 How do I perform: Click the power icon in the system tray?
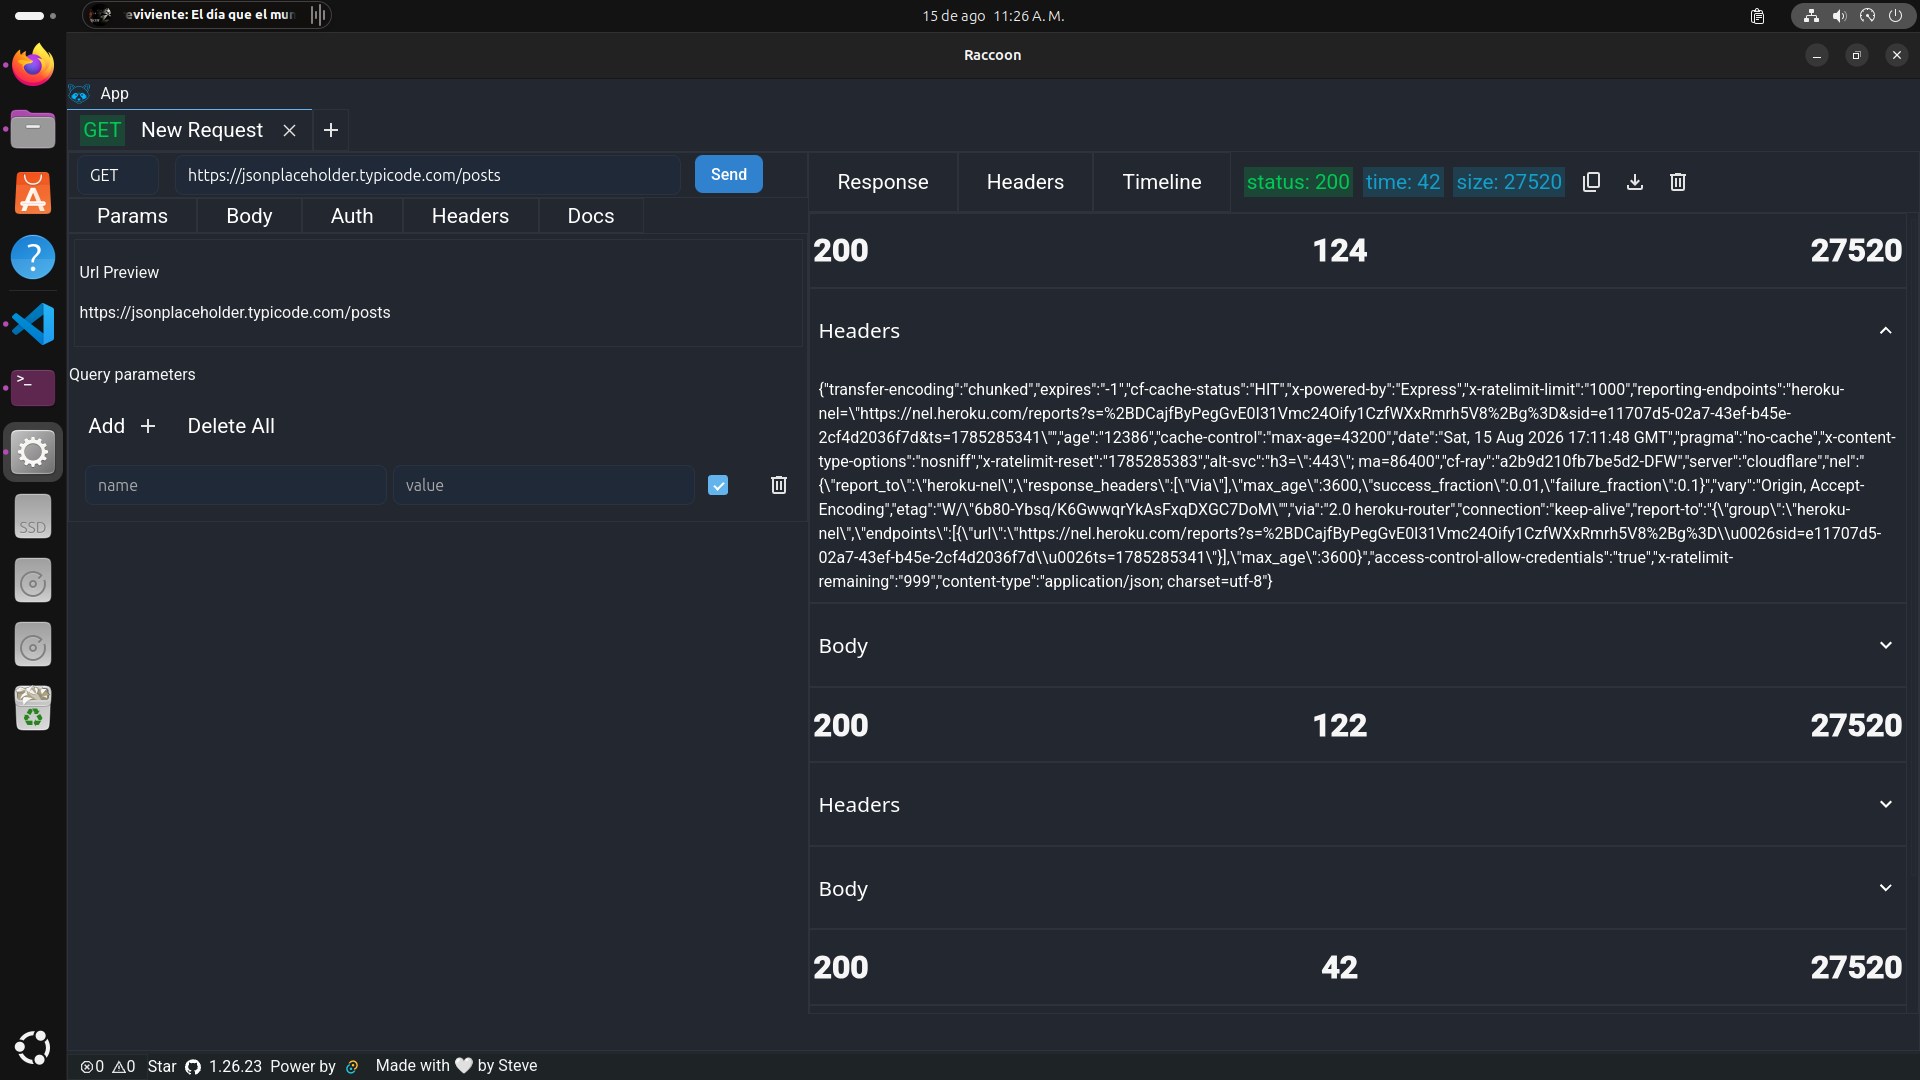(x=1895, y=16)
